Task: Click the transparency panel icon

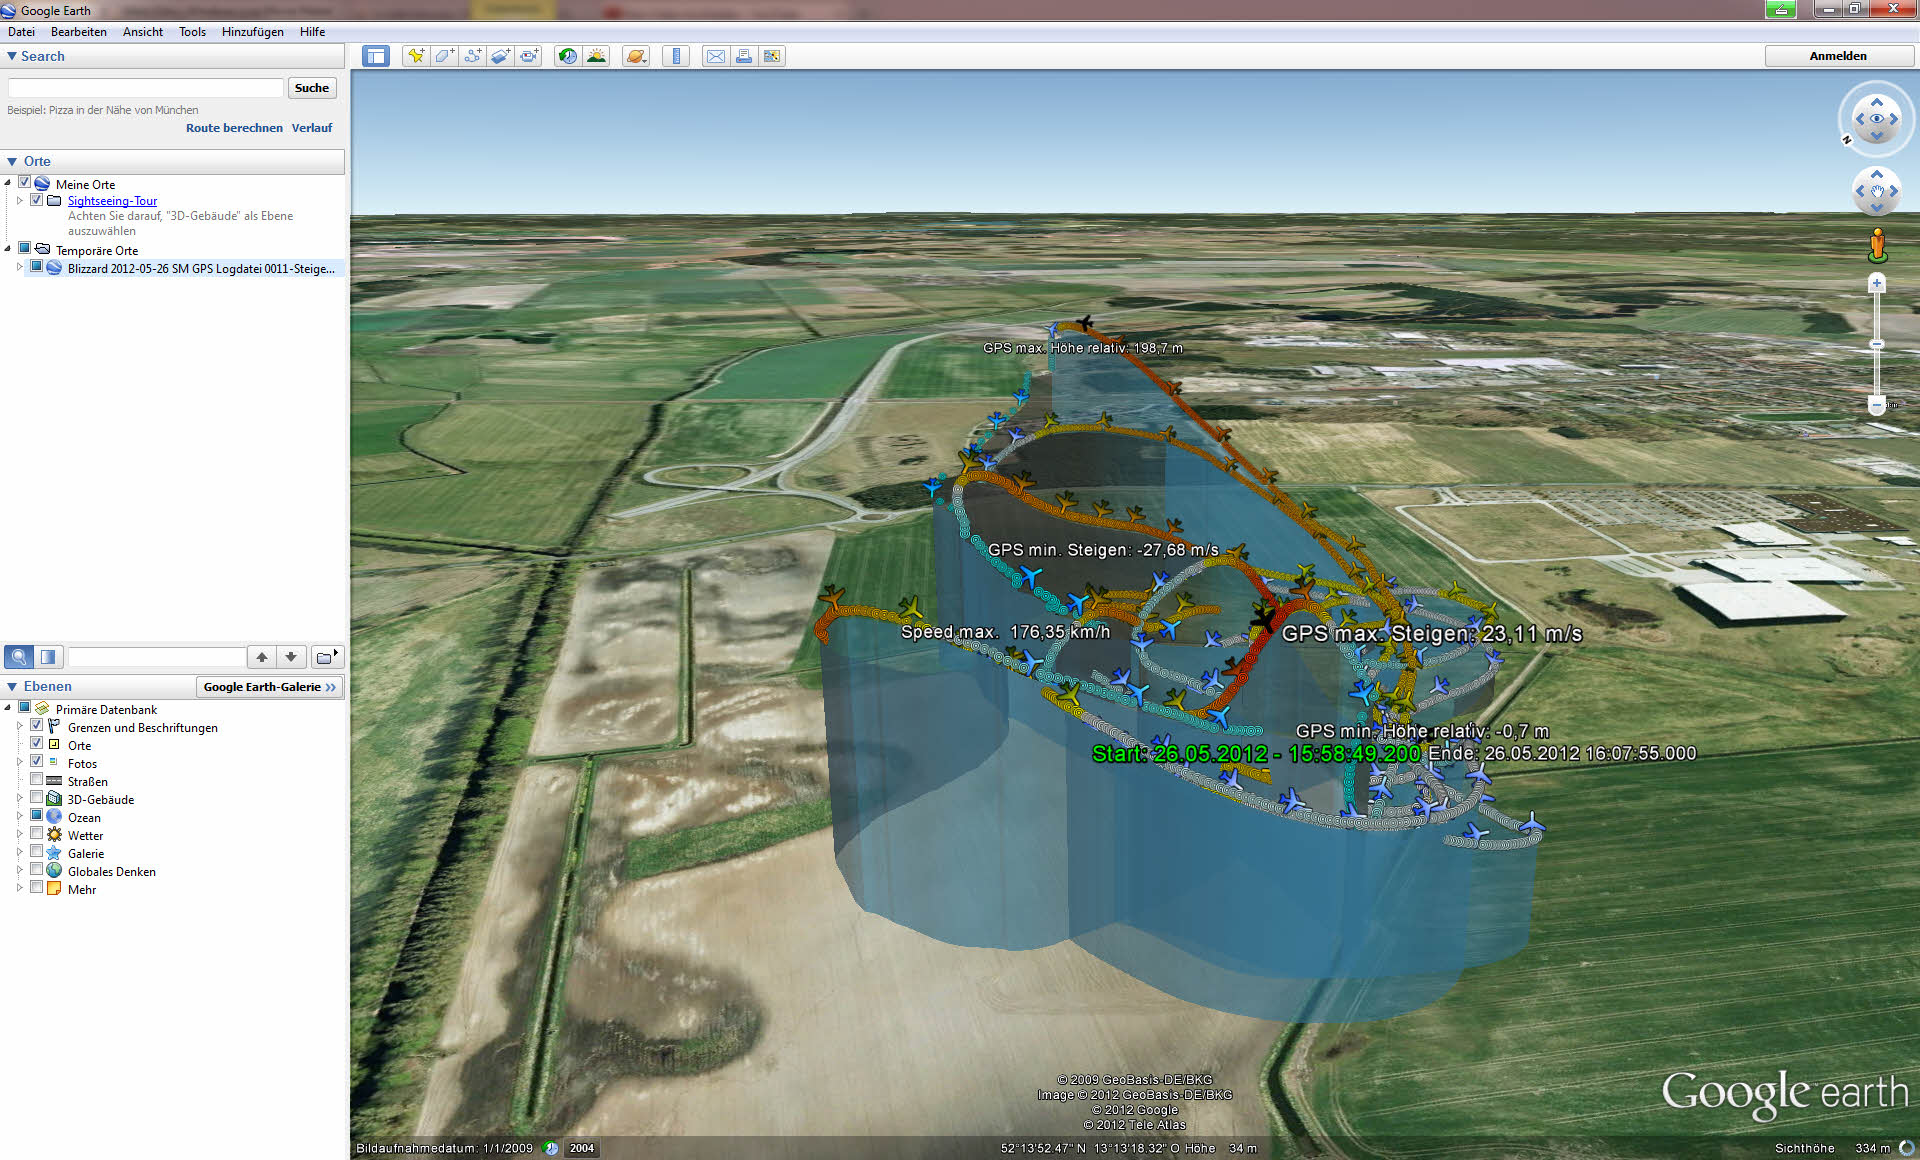Action: pos(48,657)
